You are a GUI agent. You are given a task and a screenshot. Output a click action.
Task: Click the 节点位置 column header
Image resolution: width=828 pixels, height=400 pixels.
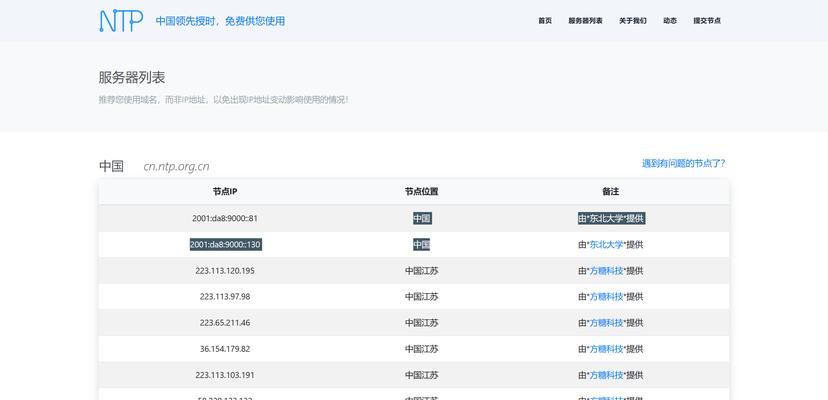pyautogui.click(x=421, y=192)
